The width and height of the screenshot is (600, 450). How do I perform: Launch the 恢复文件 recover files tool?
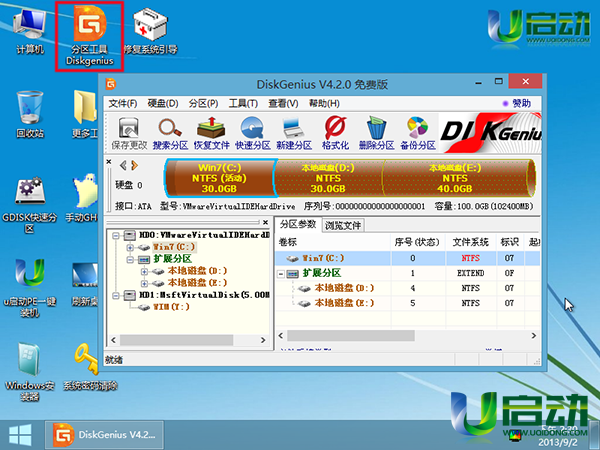tap(211, 134)
